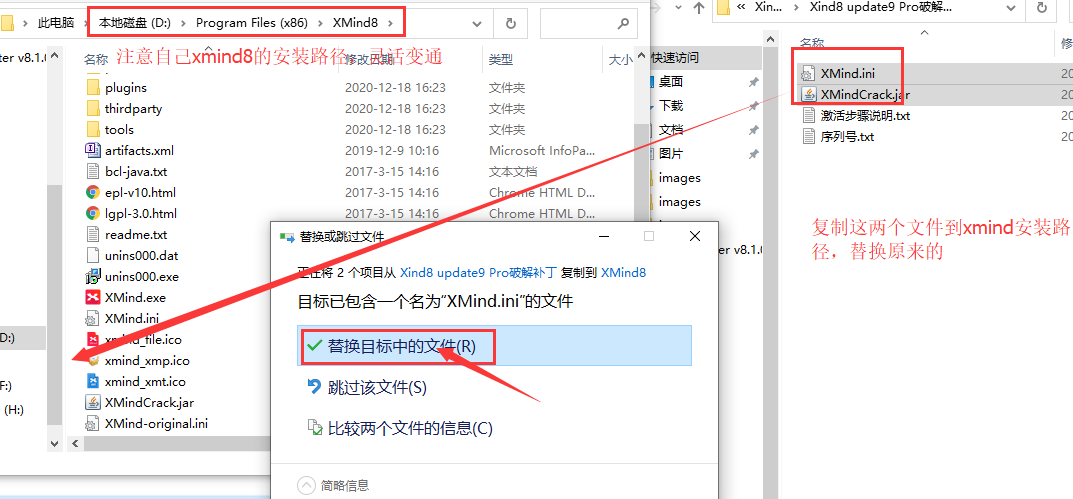Click the unins000.exe uninstaller icon
The width and height of the screenshot is (1073, 499).
tap(93, 277)
